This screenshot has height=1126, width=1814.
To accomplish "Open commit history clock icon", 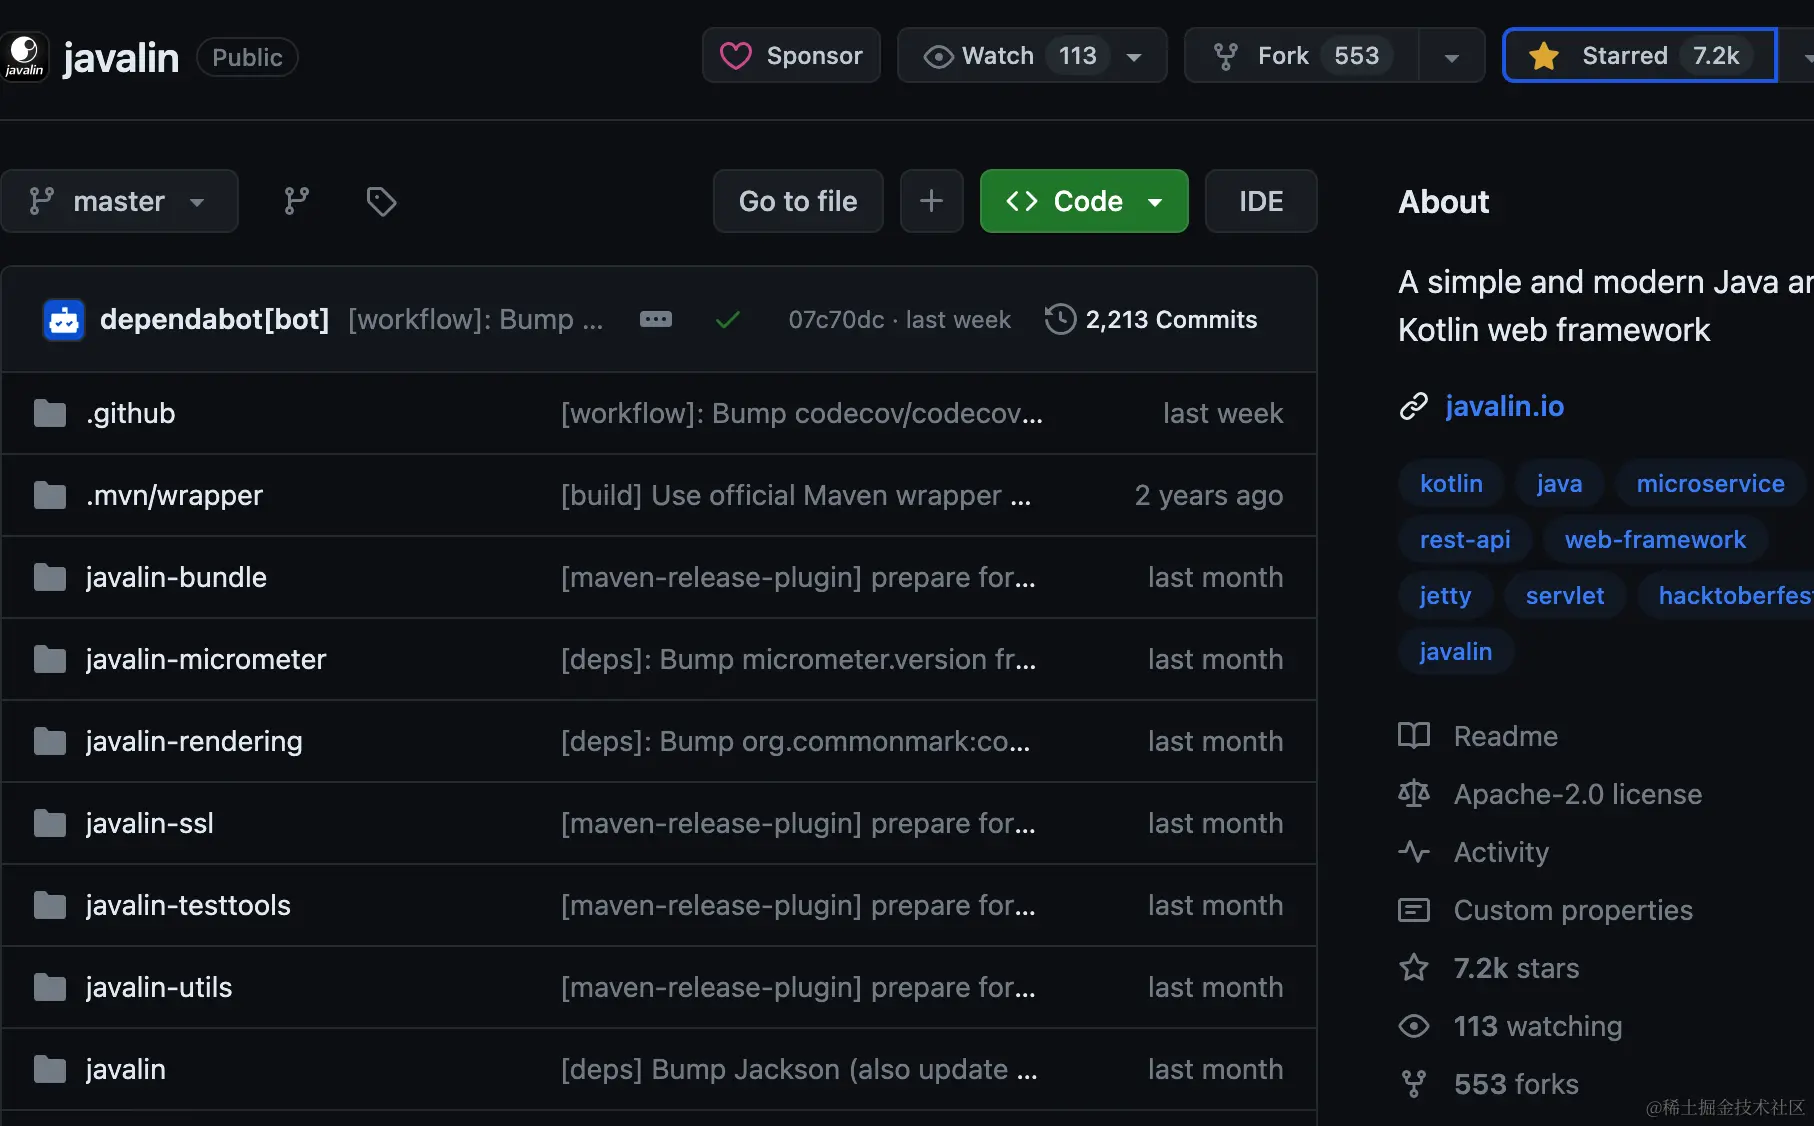I will point(1060,320).
